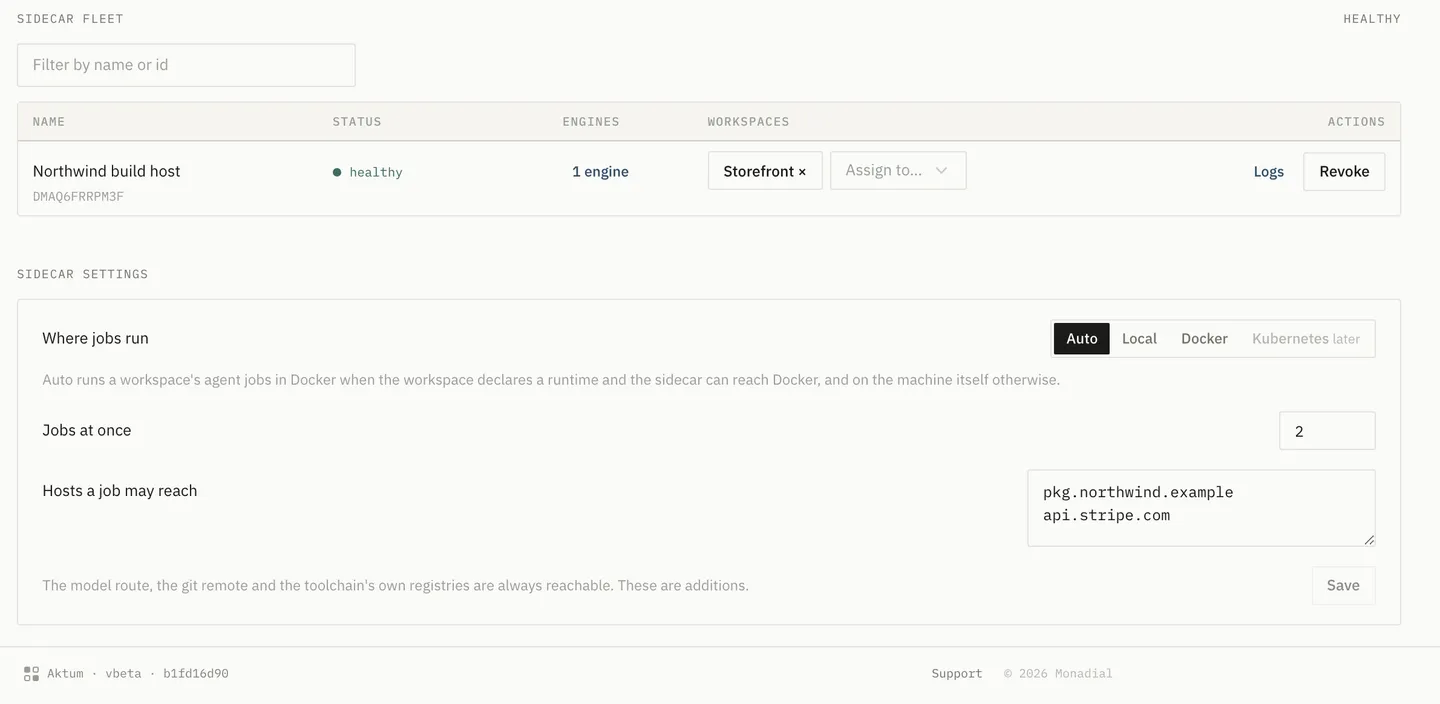This screenshot has width=1440, height=704.
Task: Revoke the Northwind build host sidecar
Action: pyautogui.click(x=1344, y=172)
